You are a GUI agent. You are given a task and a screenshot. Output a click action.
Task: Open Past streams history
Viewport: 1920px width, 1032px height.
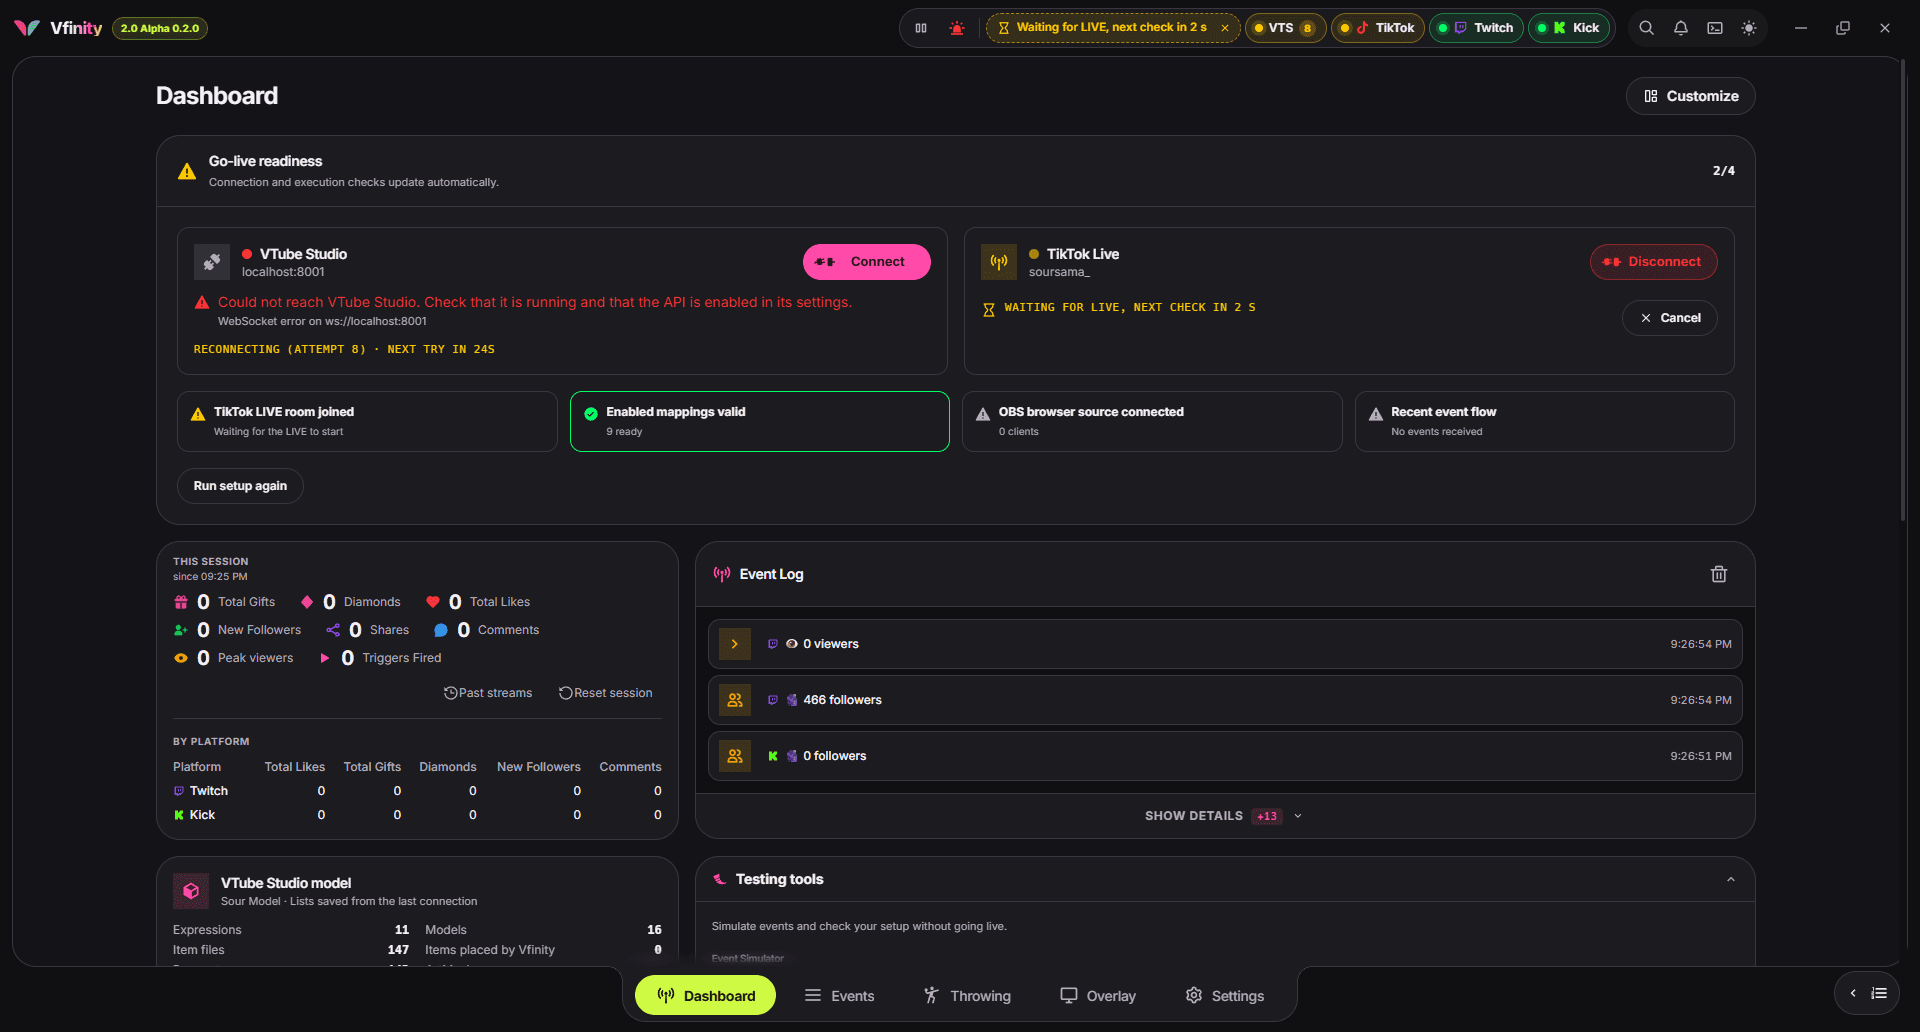pos(488,693)
